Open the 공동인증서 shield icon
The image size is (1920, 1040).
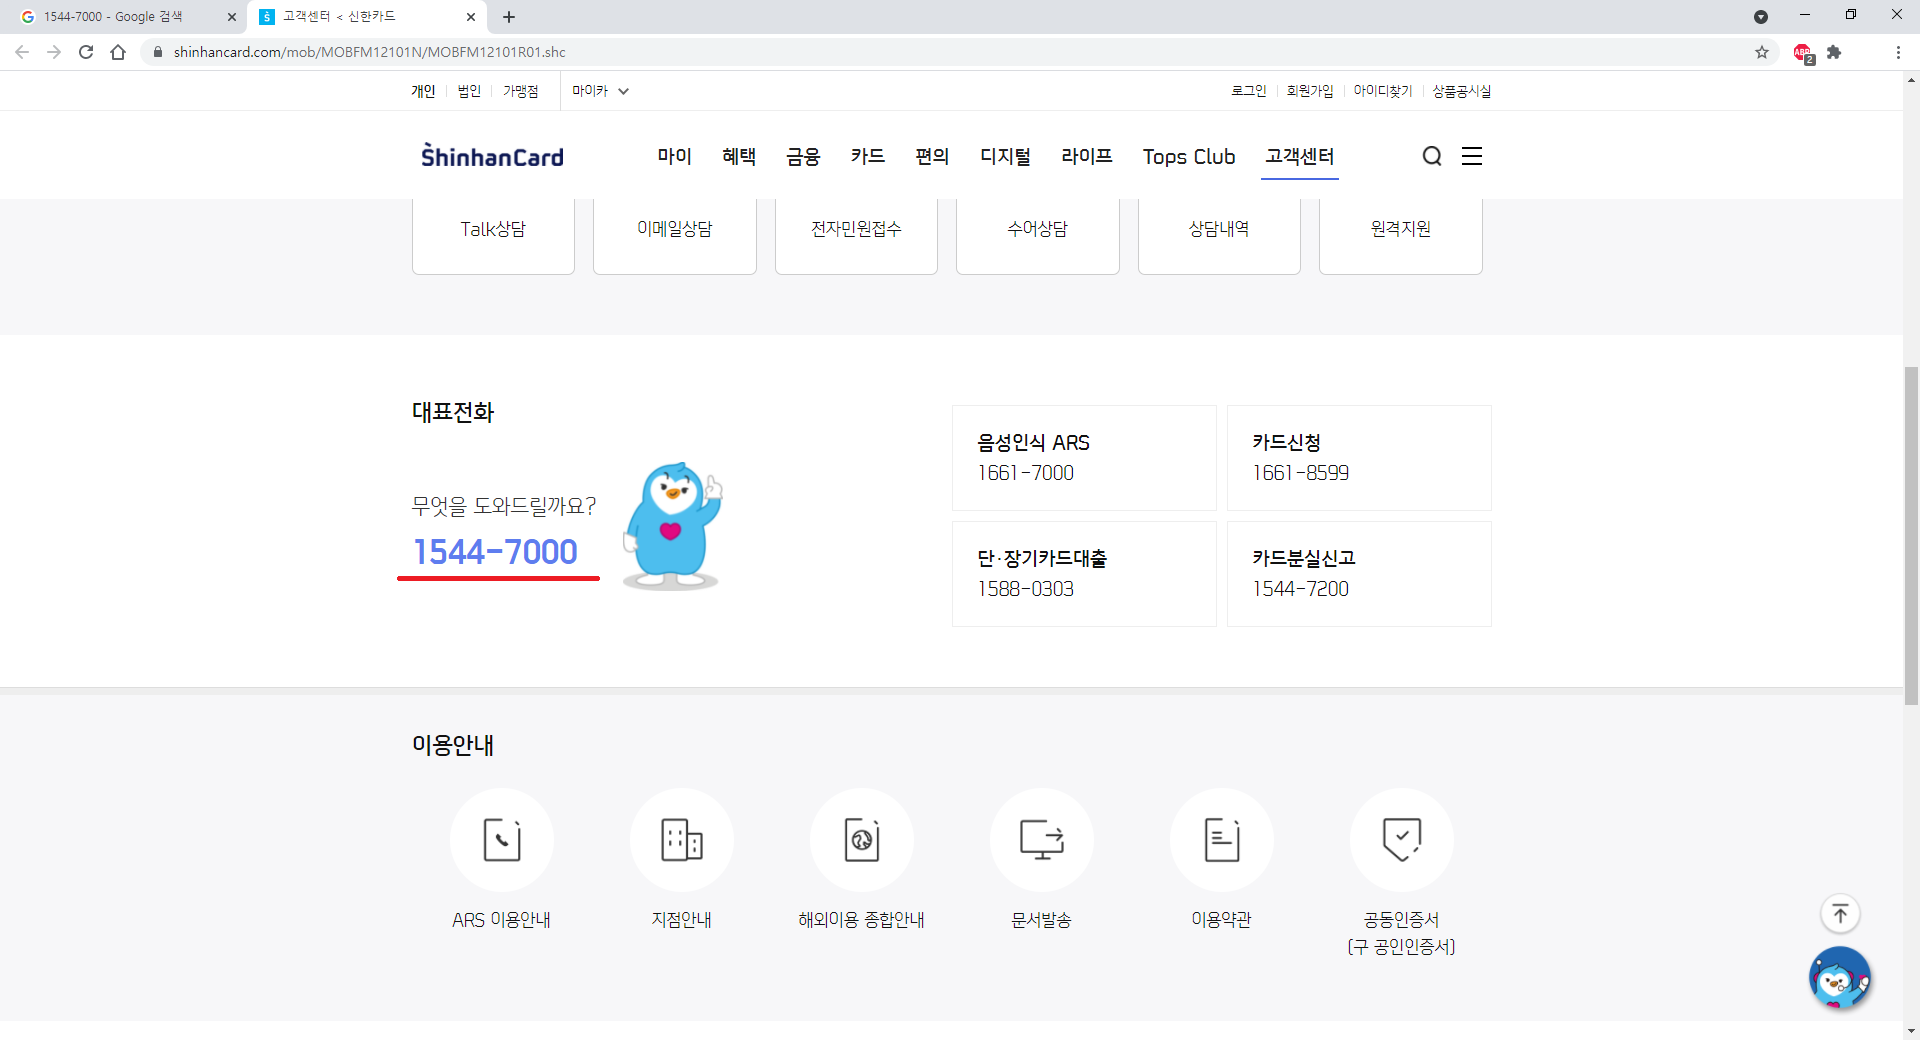click(1402, 840)
